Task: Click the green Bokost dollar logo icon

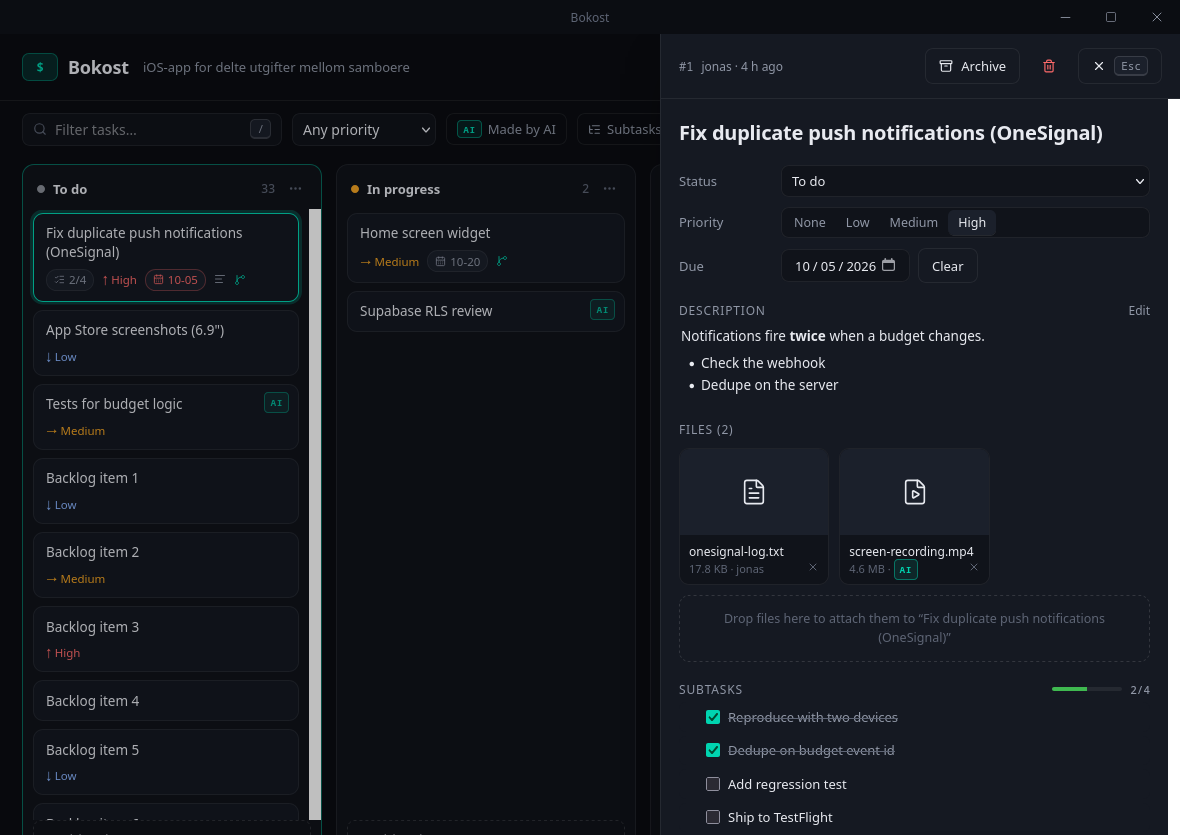Action: point(40,67)
